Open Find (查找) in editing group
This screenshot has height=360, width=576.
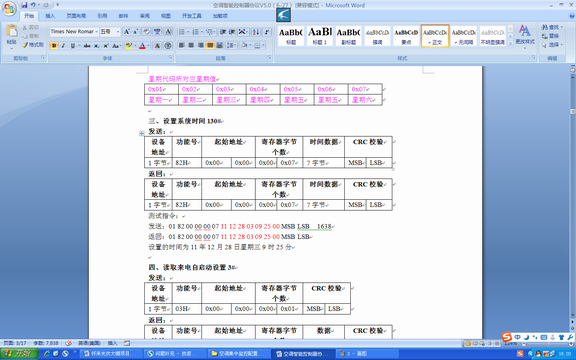tap(550, 27)
